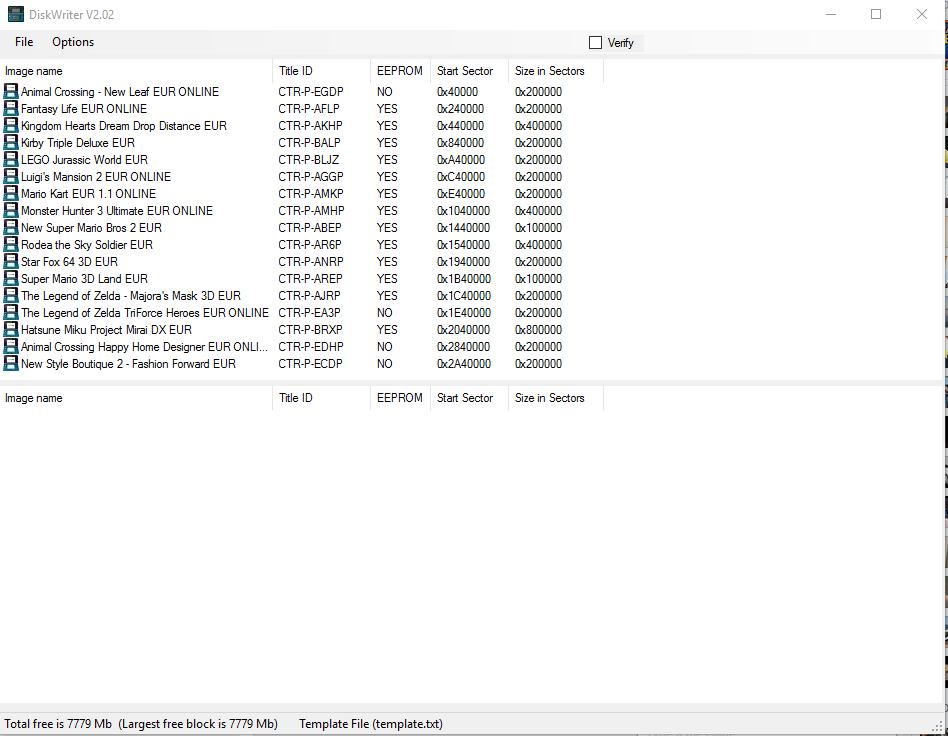
Task: Click Start Sector '0x1B40000' cell
Action: tap(464, 278)
